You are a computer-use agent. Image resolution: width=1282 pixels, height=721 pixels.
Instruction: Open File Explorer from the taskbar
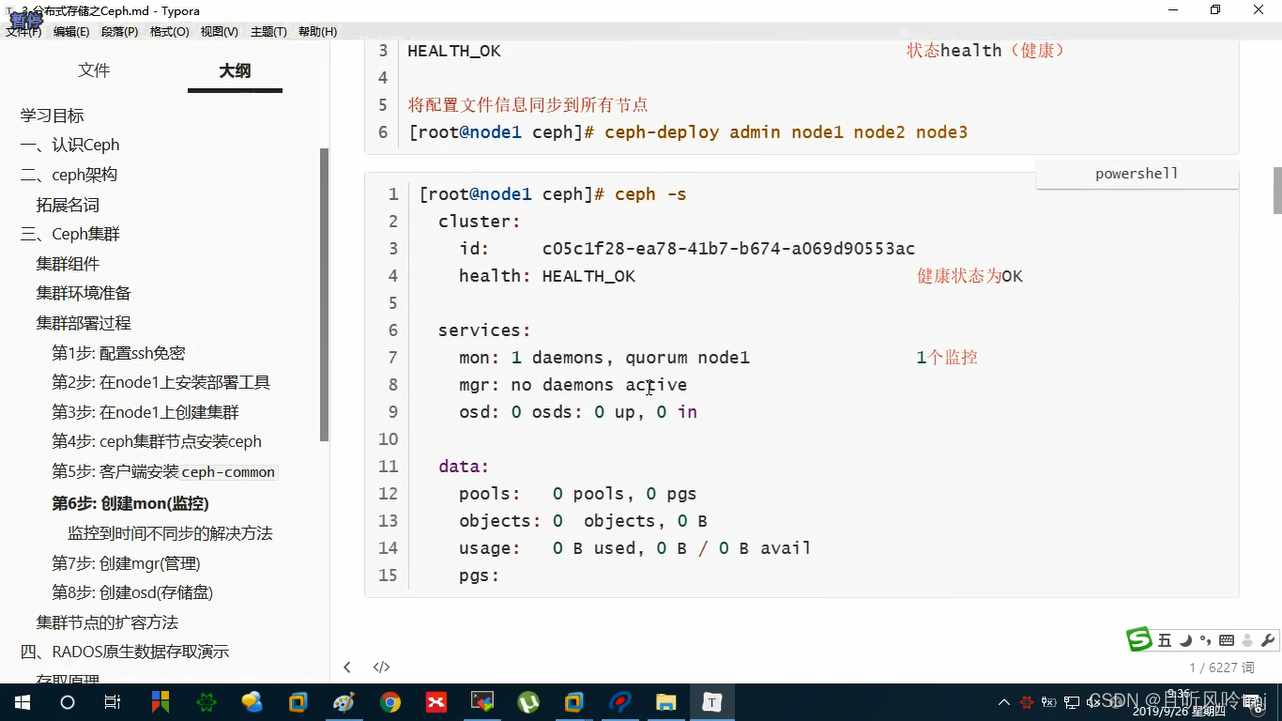tap(666, 702)
